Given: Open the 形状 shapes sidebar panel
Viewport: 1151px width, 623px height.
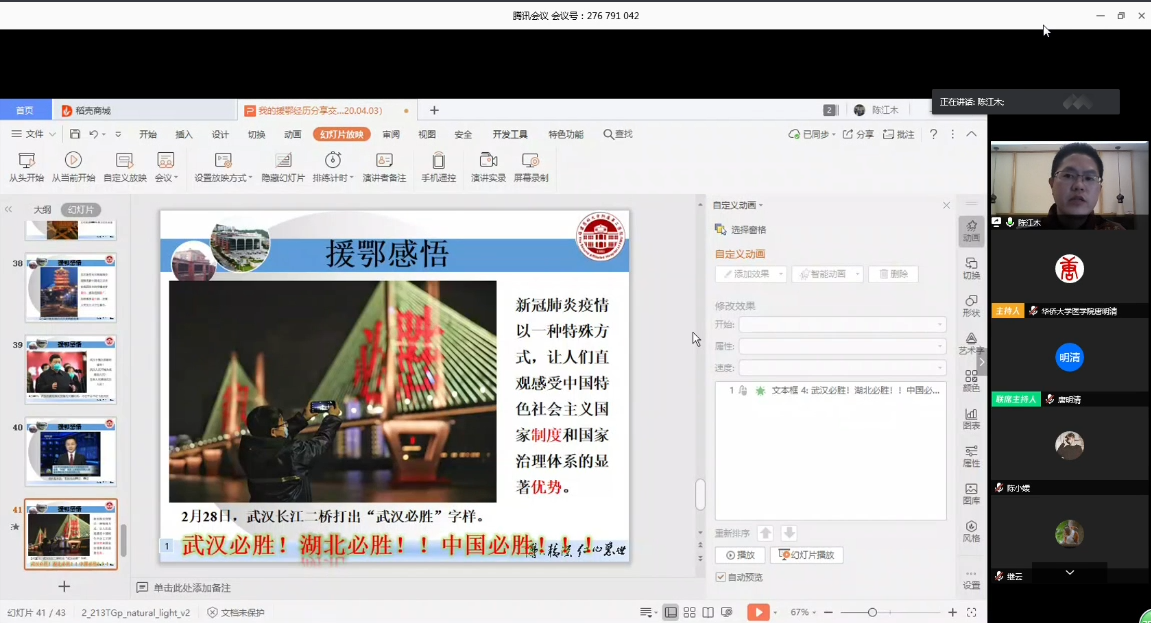Looking at the screenshot, I should click(971, 305).
